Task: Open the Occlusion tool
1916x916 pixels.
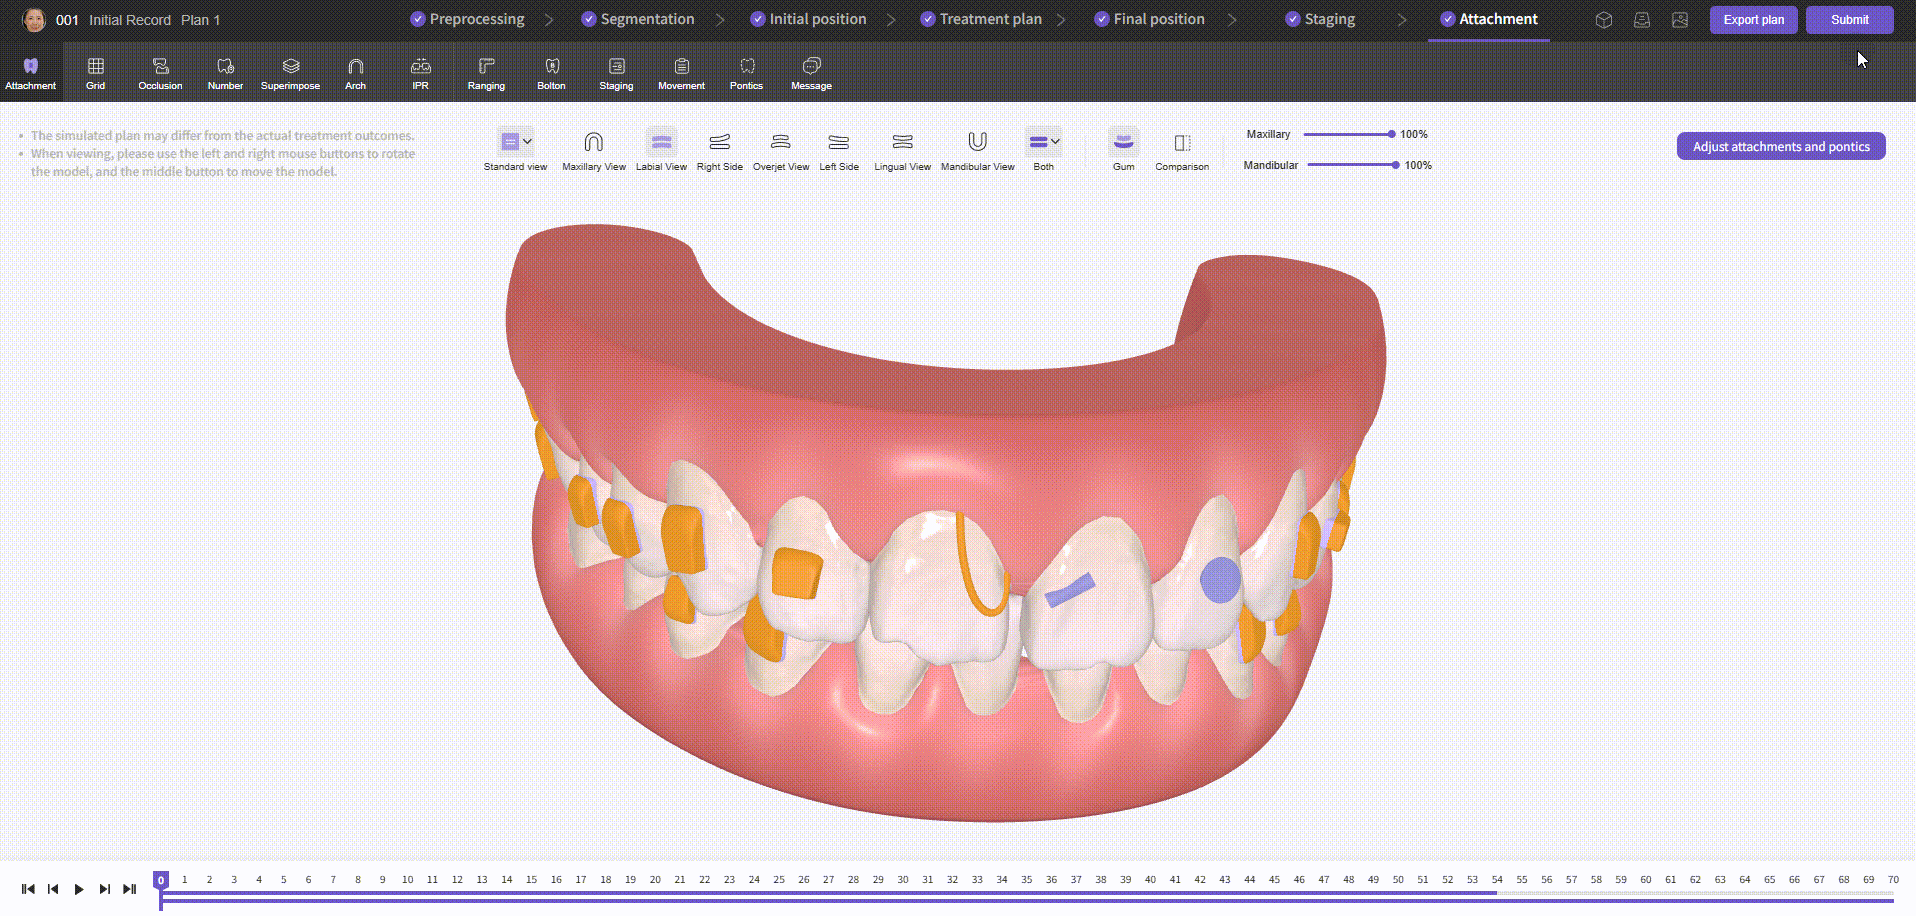Action: coord(160,73)
